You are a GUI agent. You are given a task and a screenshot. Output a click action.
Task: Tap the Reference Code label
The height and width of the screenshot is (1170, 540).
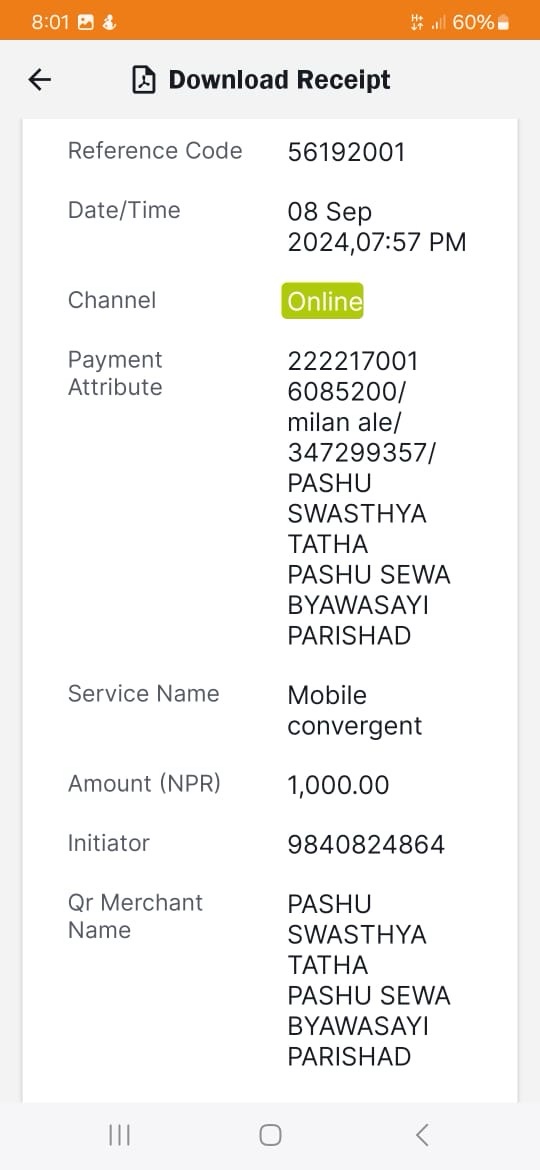coord(155,151)
